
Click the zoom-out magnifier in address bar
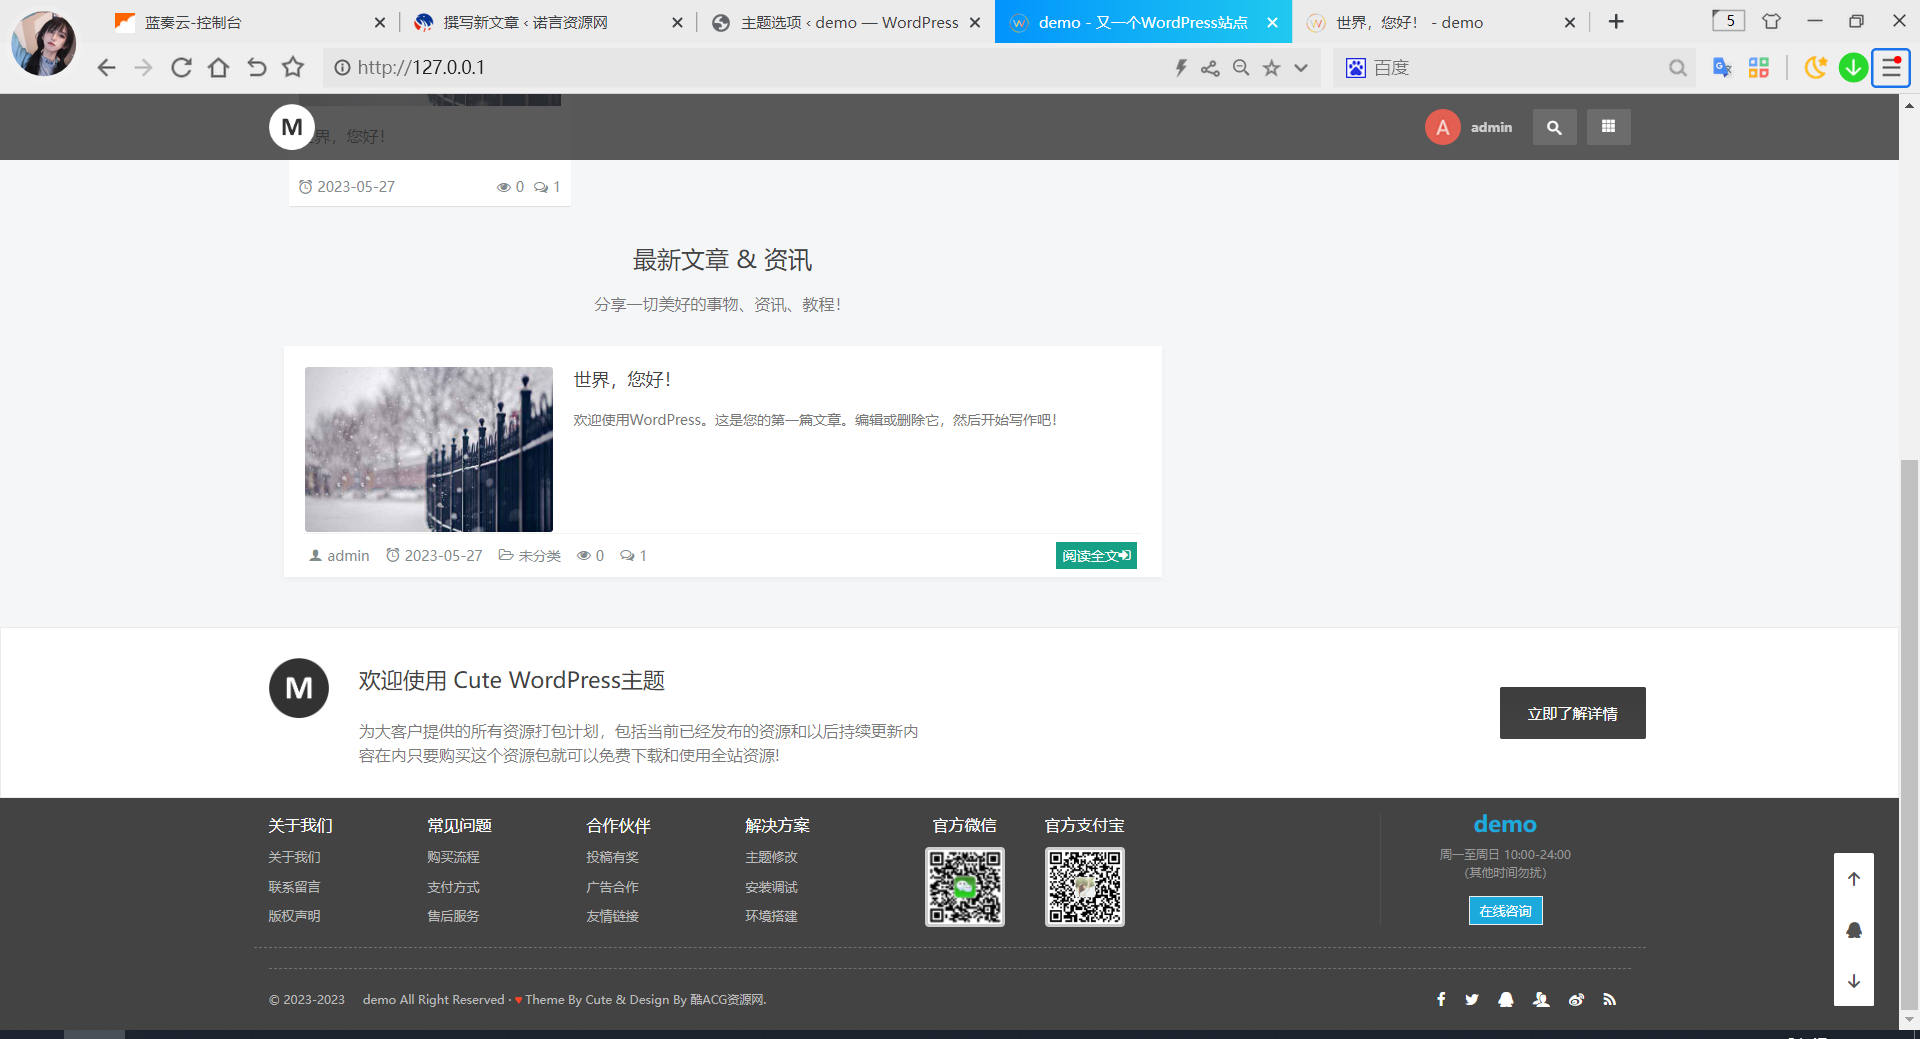tap(1241, 68)
